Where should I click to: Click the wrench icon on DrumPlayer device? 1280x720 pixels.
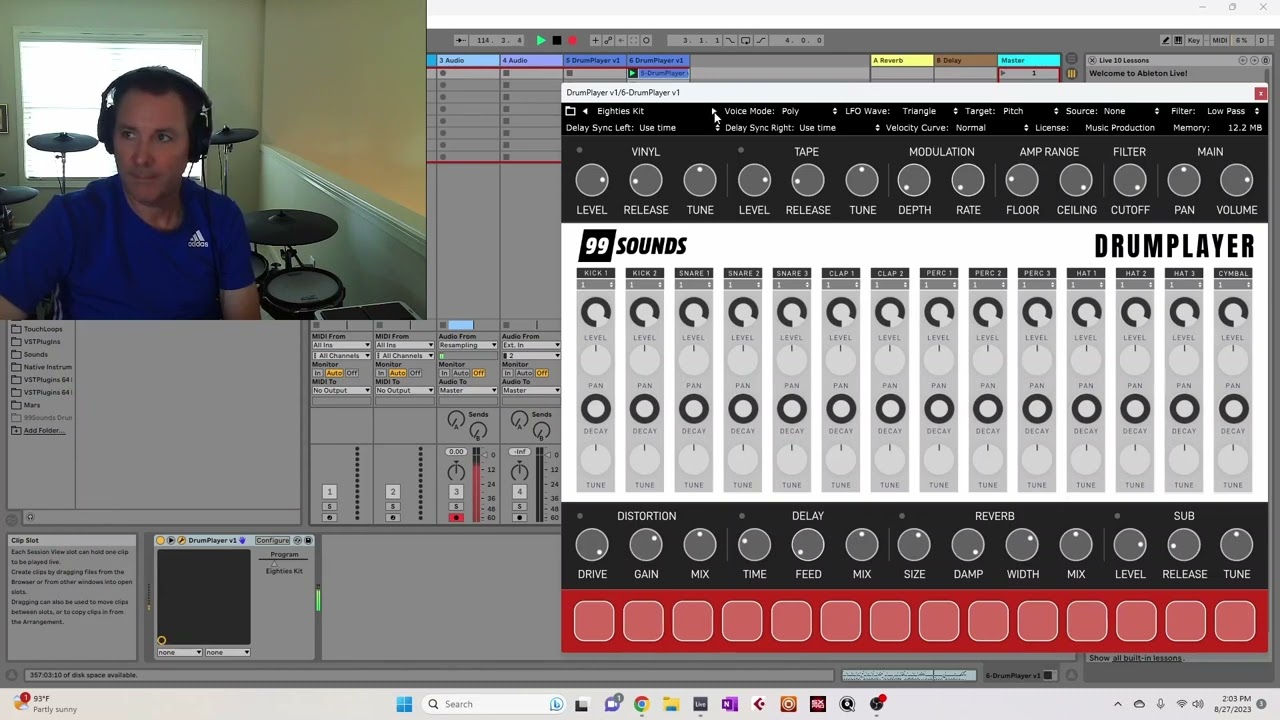tap(181, 540)
